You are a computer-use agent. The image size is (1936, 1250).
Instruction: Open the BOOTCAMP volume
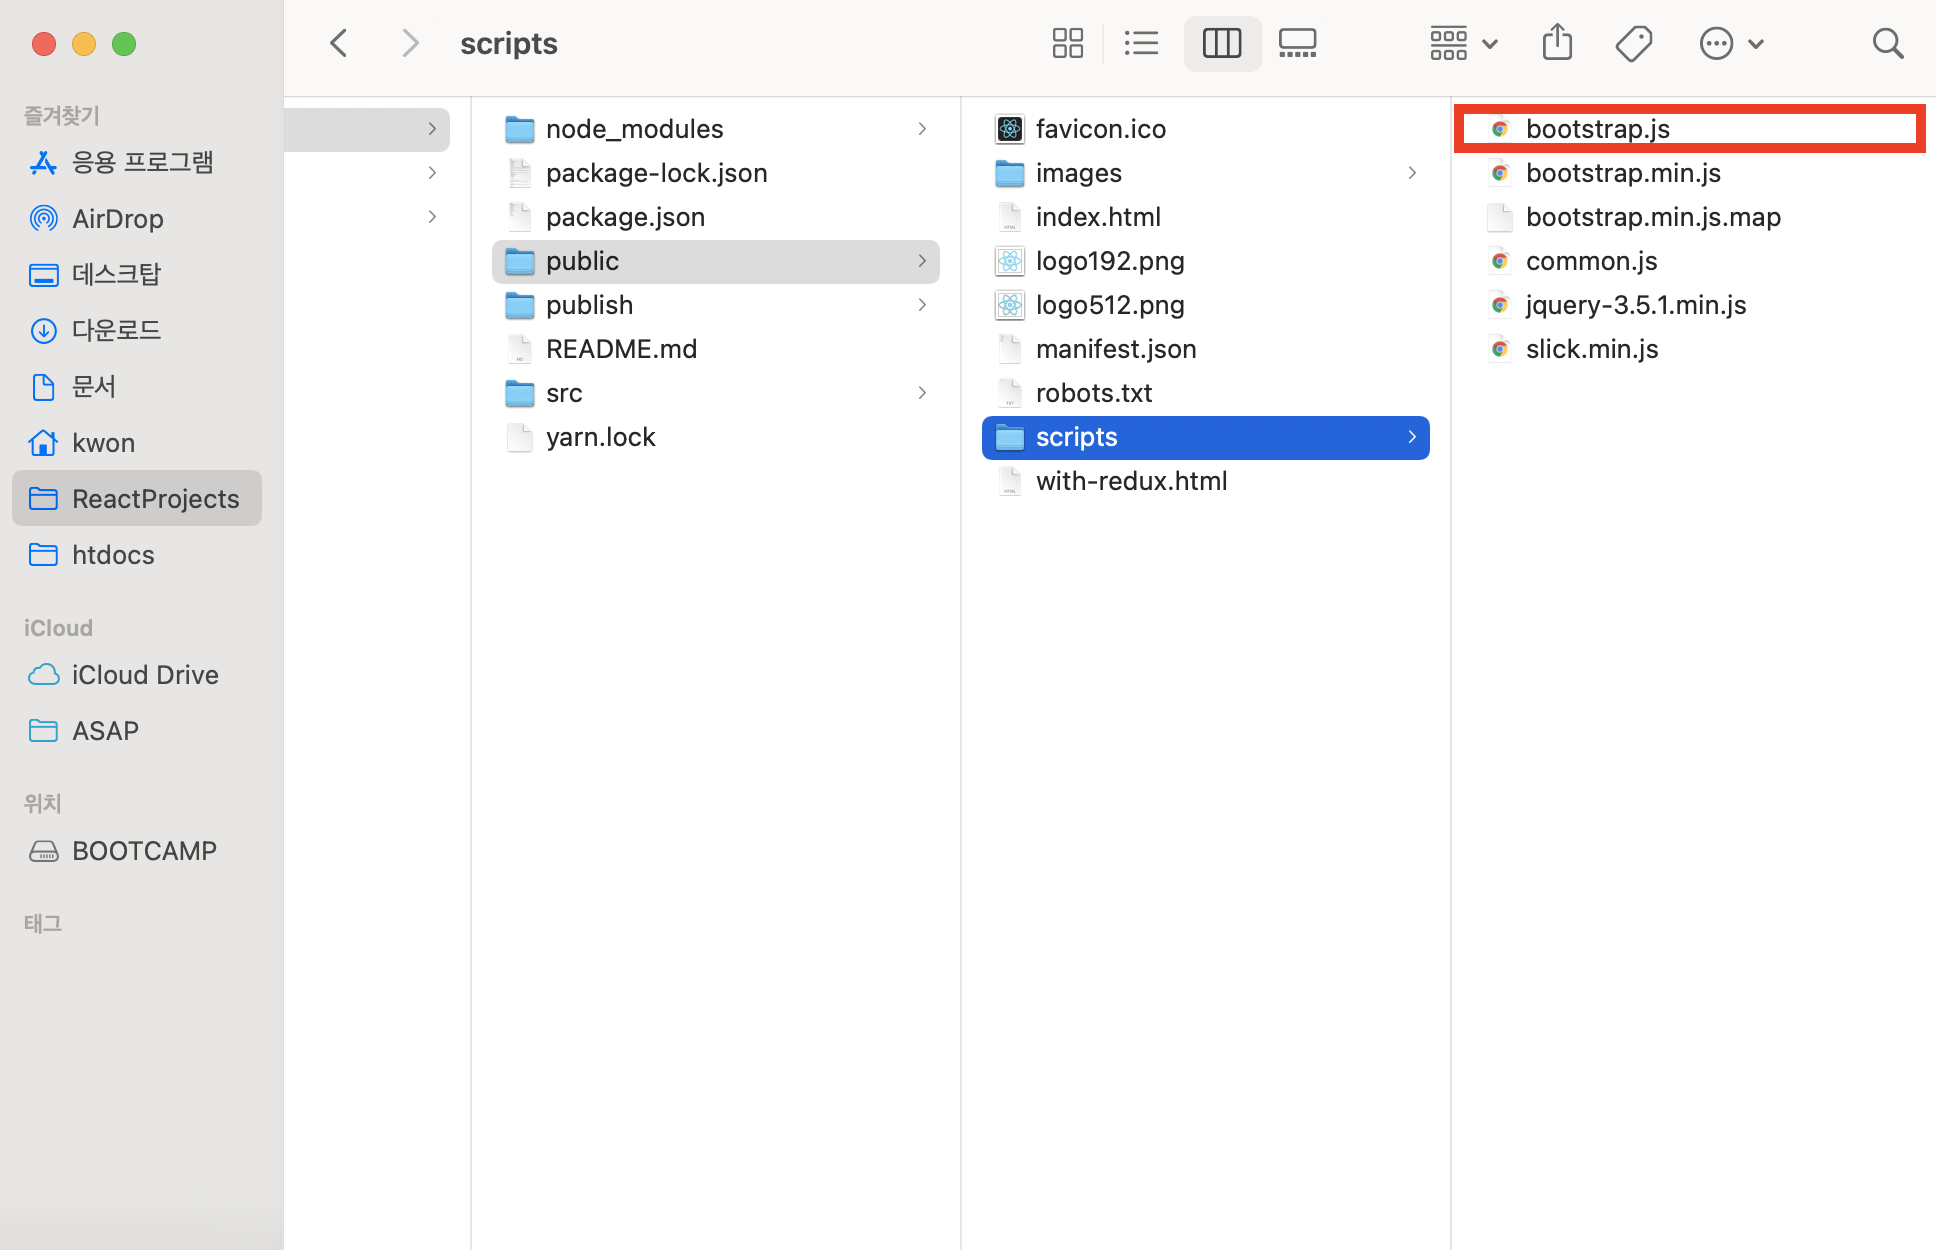144,851
